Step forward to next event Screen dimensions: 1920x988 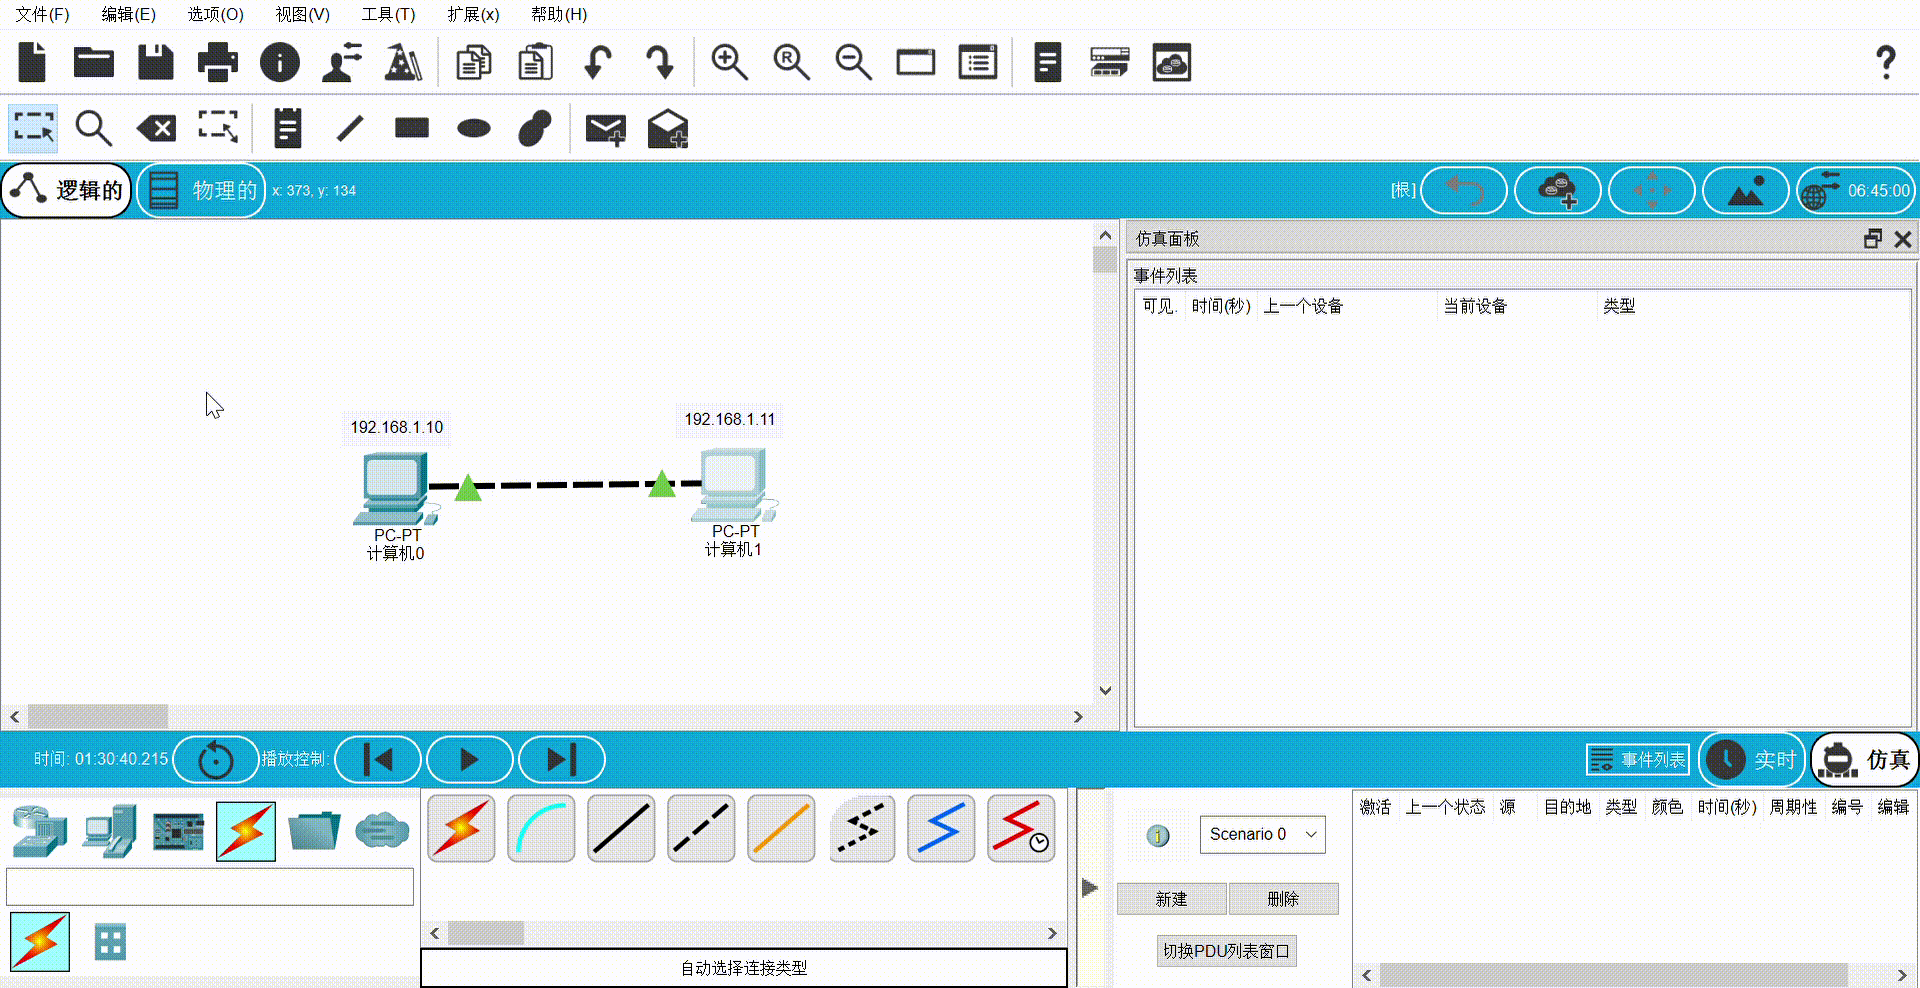[x=561, y=760]
